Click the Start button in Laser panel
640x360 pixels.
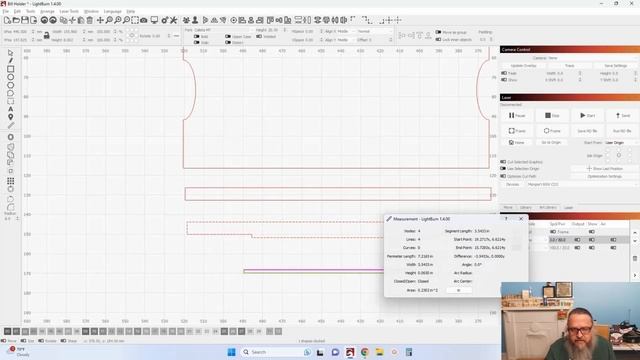point(587,116)
